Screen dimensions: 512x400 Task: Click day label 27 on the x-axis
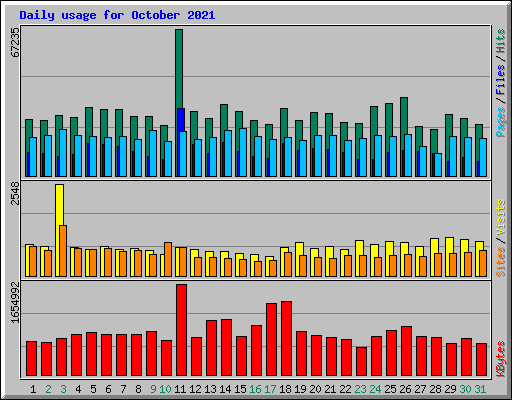[x=420, y=389]
